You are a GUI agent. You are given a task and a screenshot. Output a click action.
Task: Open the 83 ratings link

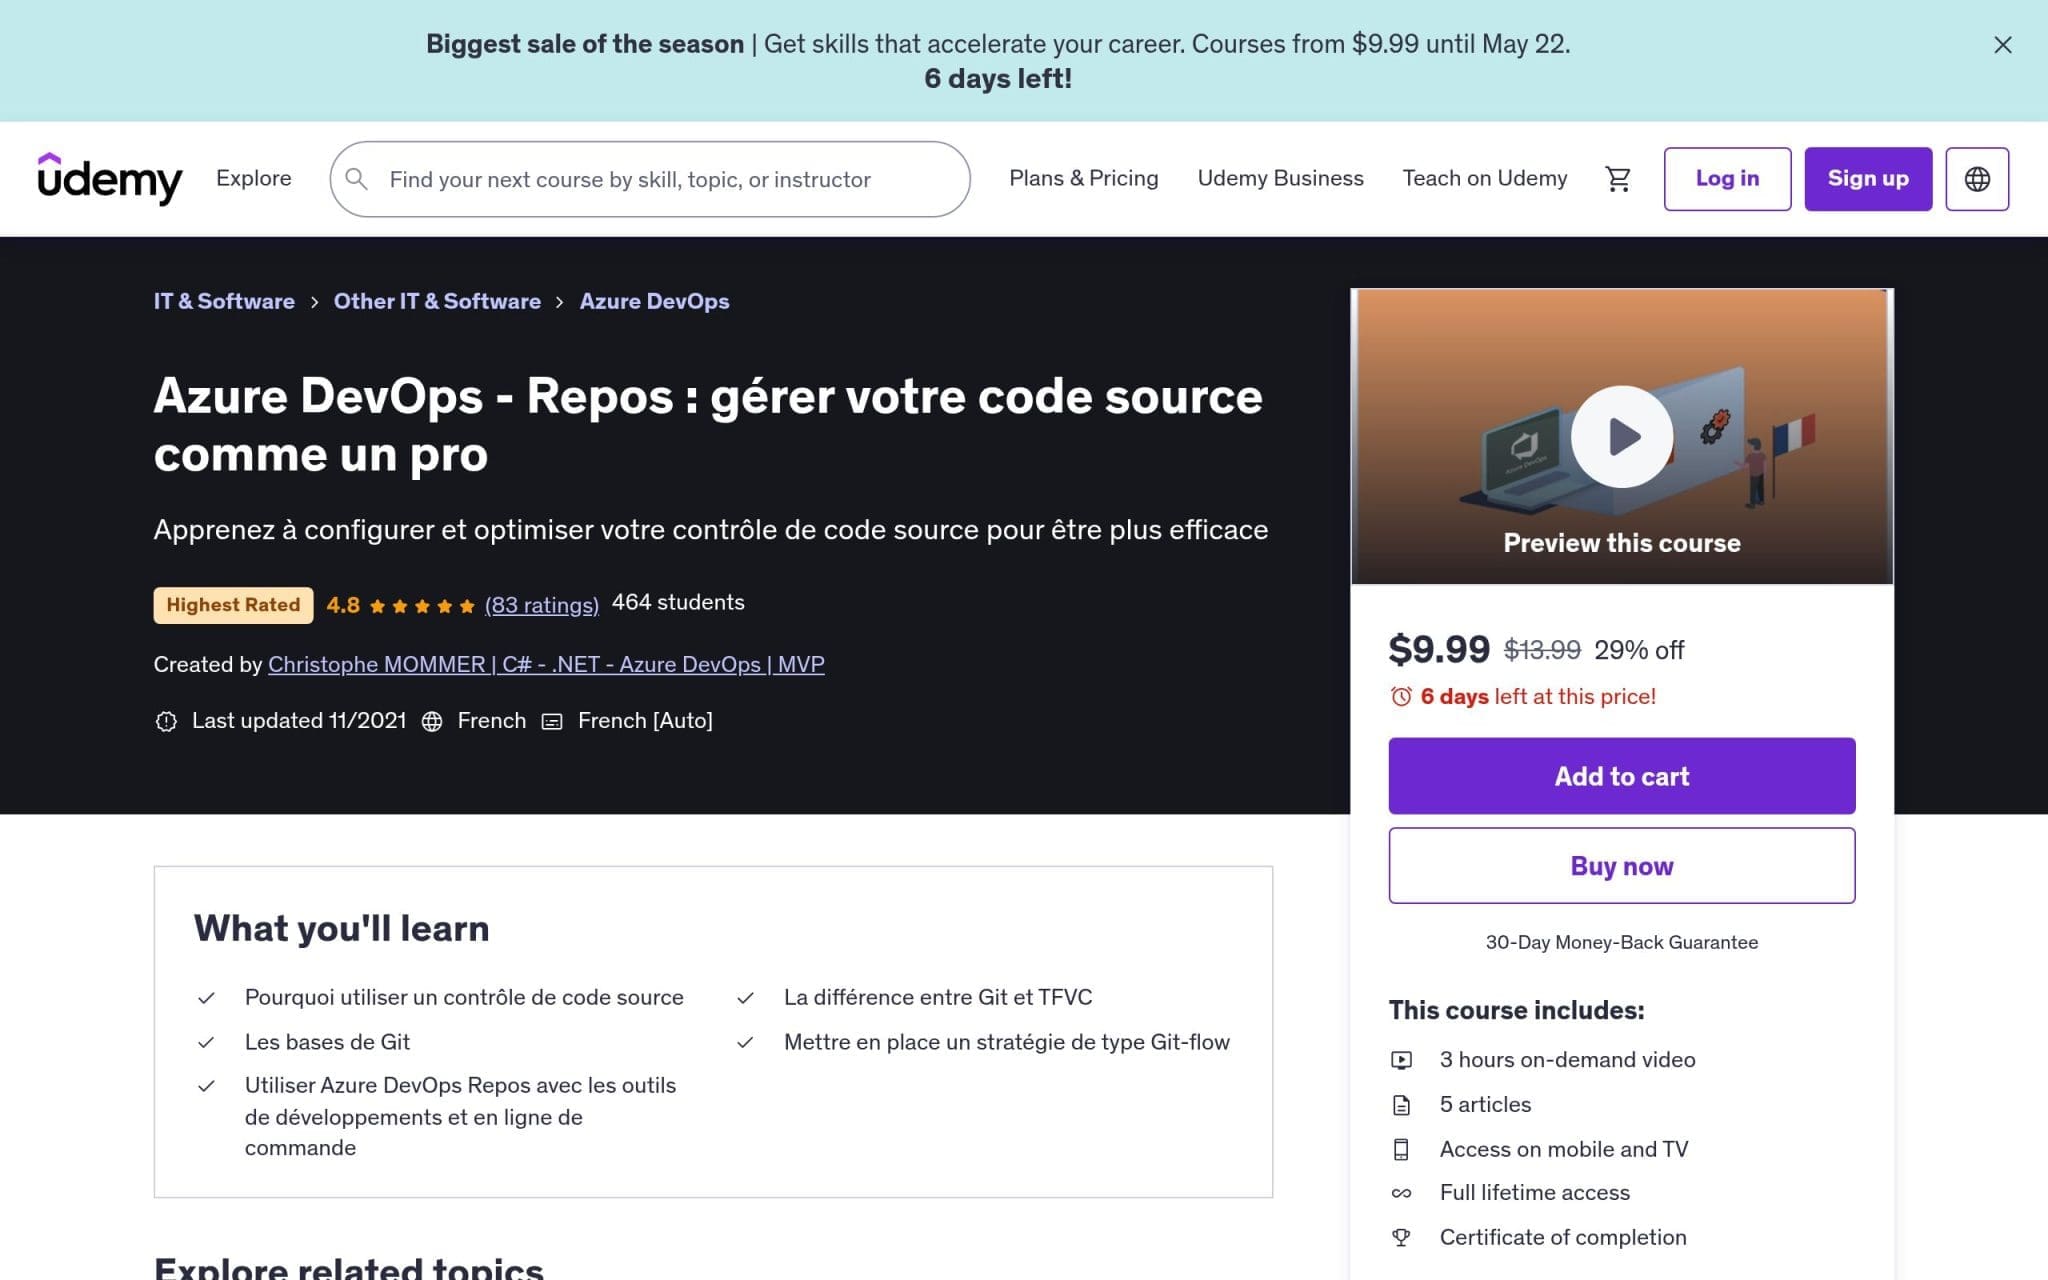(541, 605)
